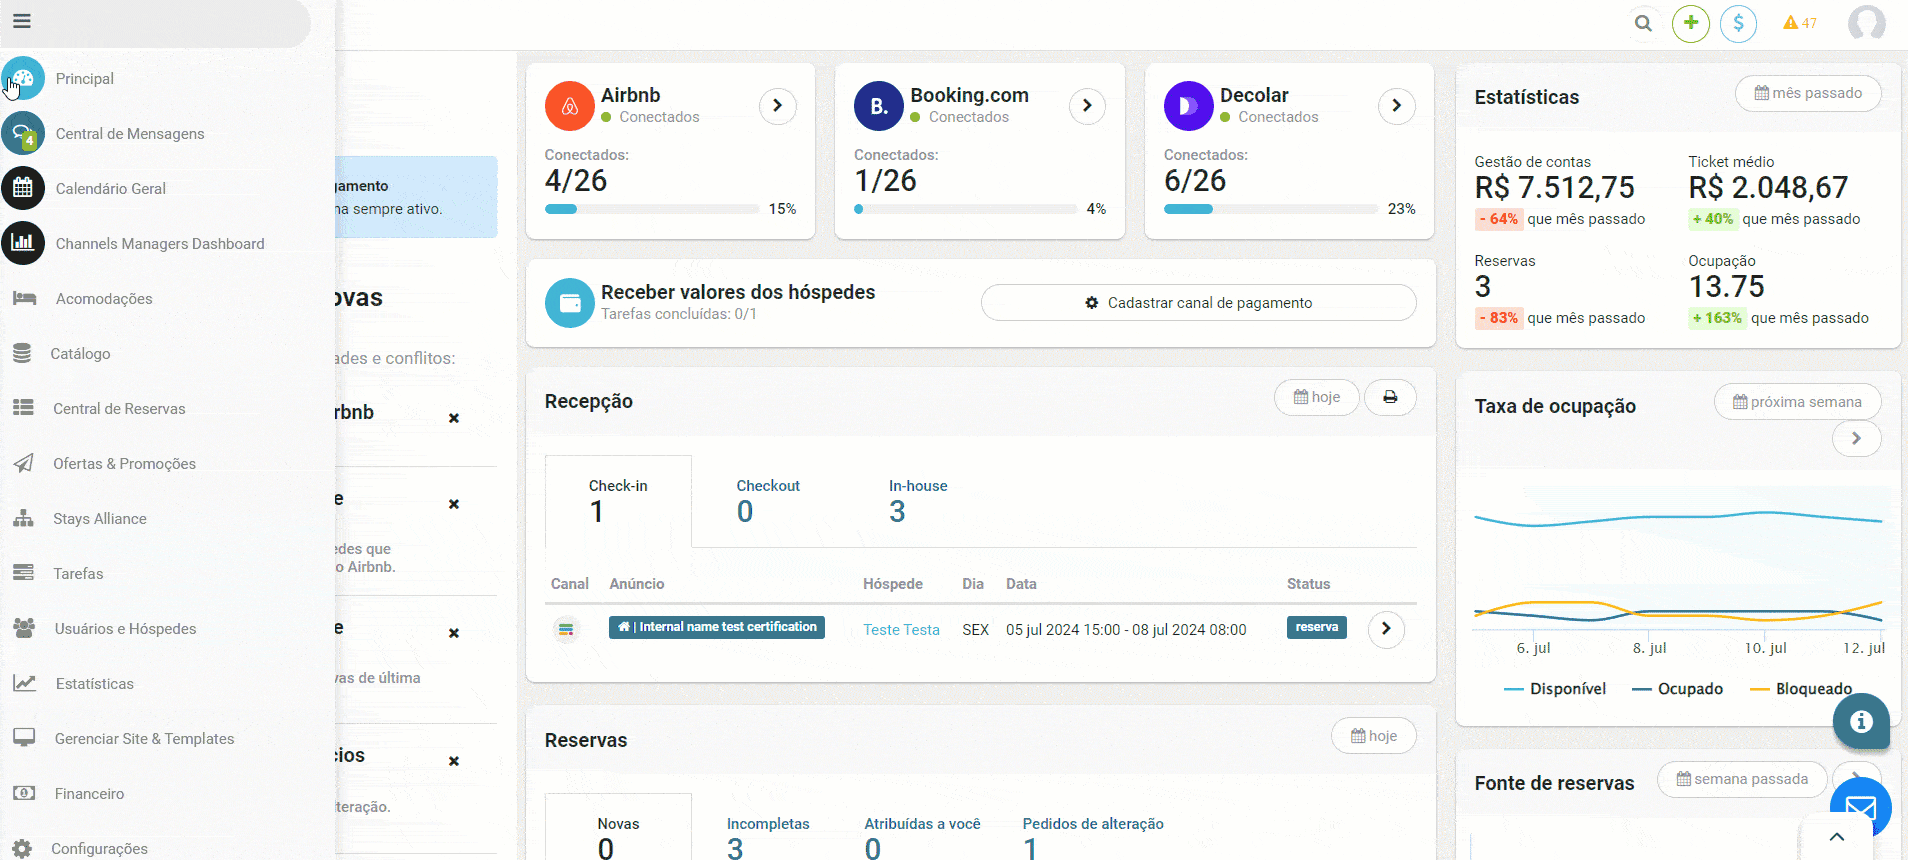
Task: Select Catálogo database icon
Action: click(22, 353)
